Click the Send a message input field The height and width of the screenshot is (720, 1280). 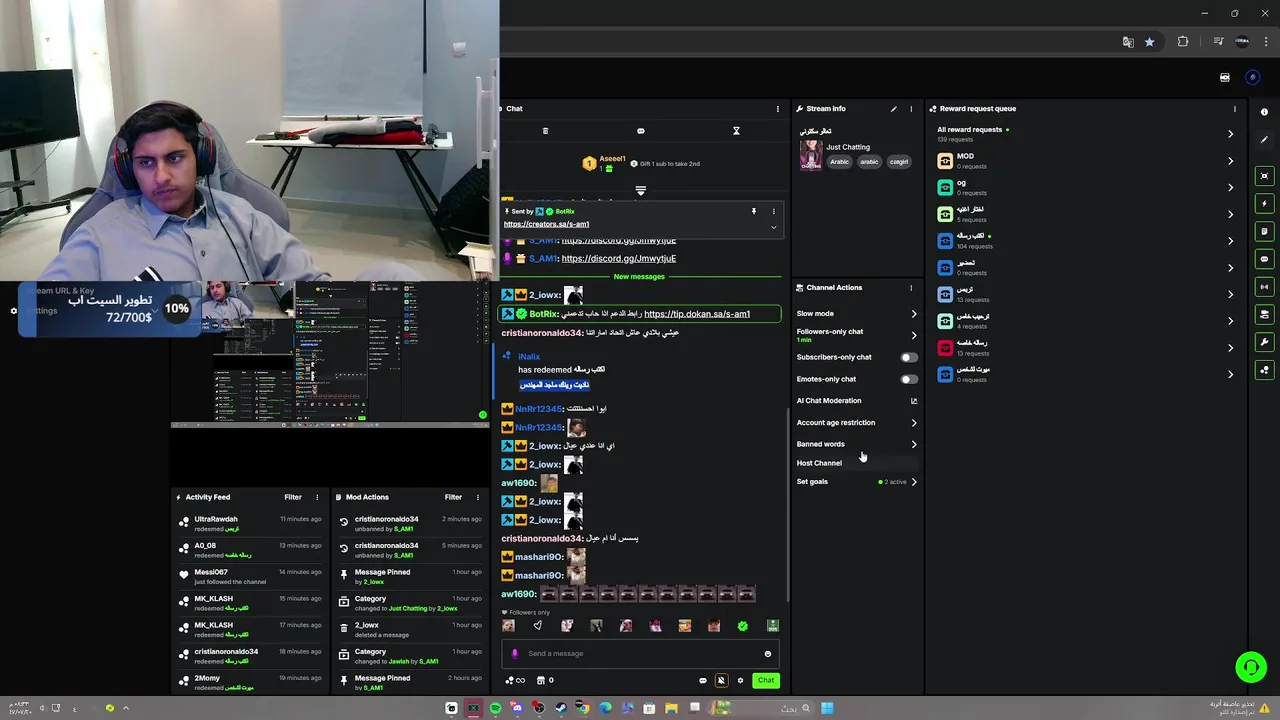[640, 654]
